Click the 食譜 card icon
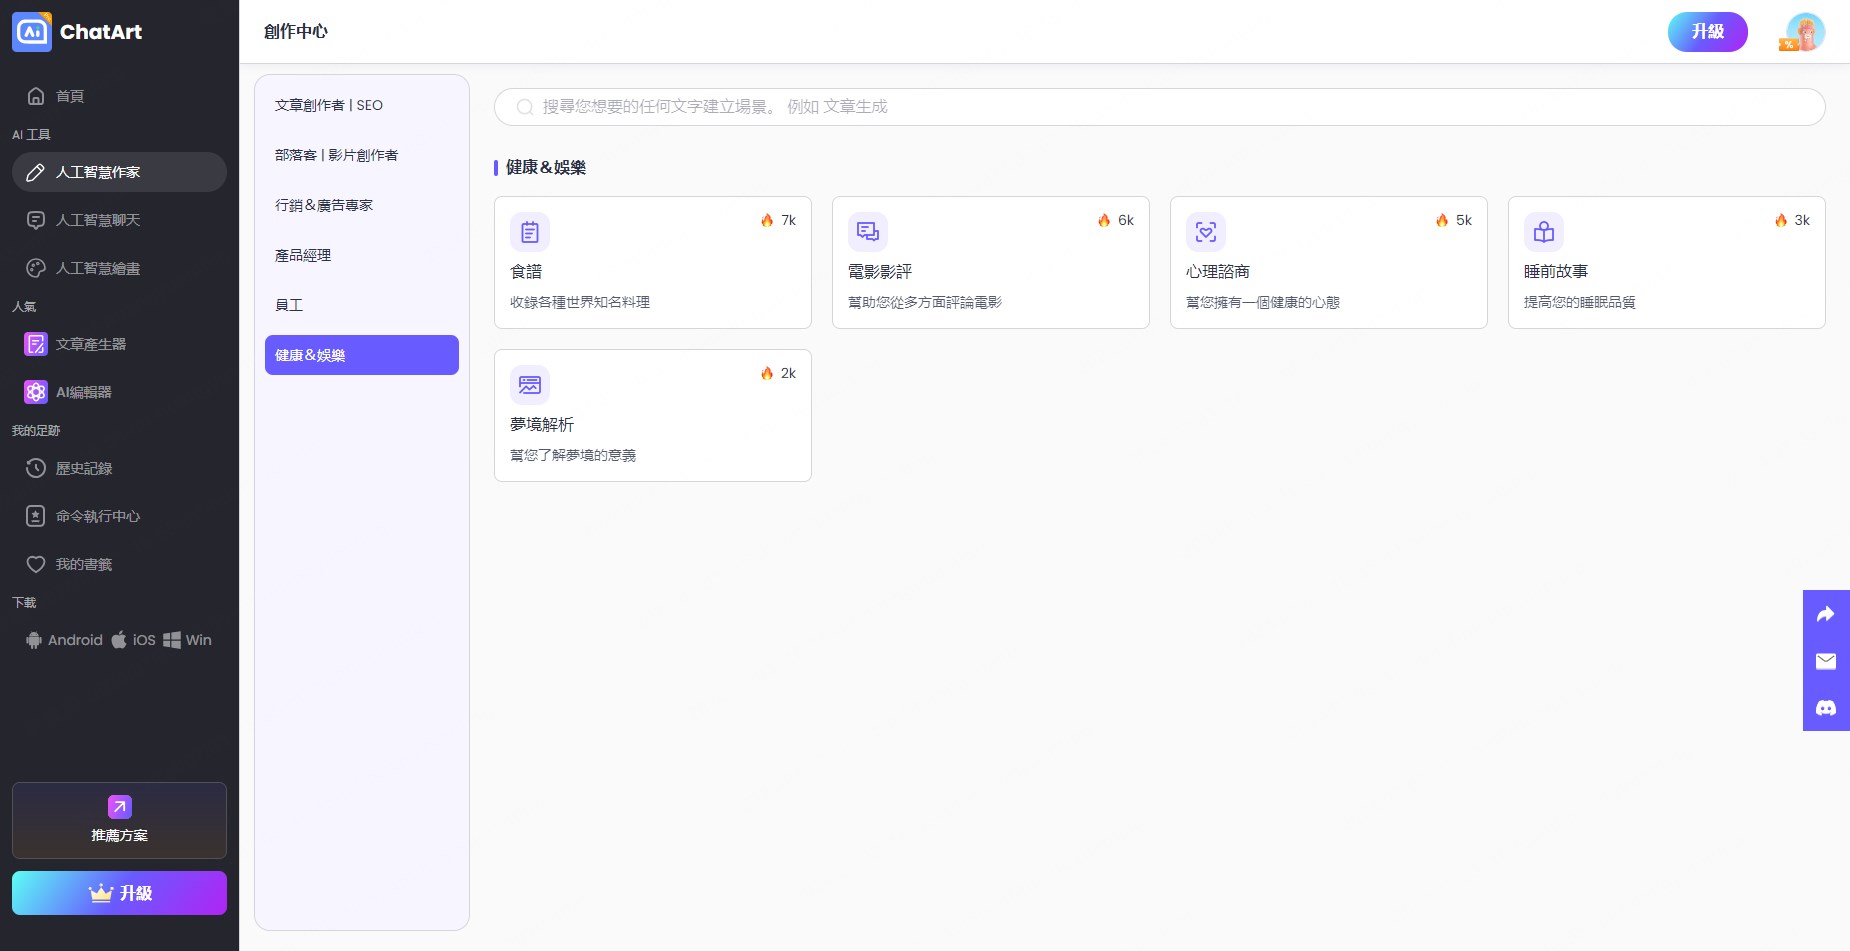The image size is (1850, 951). coord(530,232)
